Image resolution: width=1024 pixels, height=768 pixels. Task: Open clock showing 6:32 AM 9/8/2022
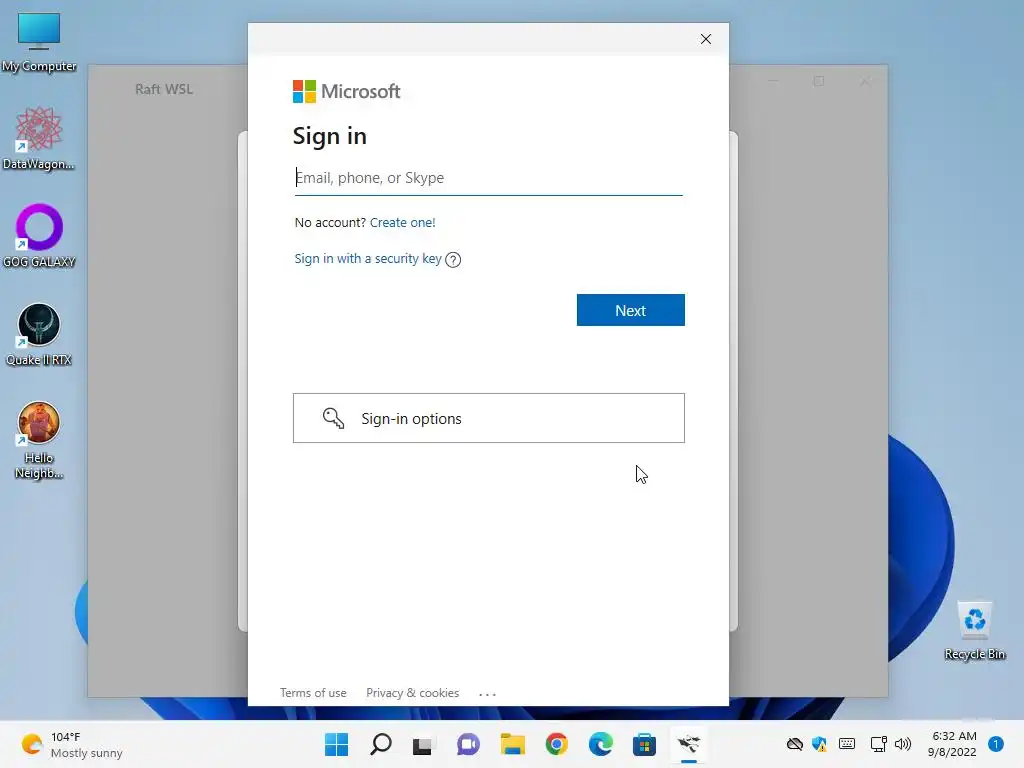pyautogui.click(x=952, y=744)
